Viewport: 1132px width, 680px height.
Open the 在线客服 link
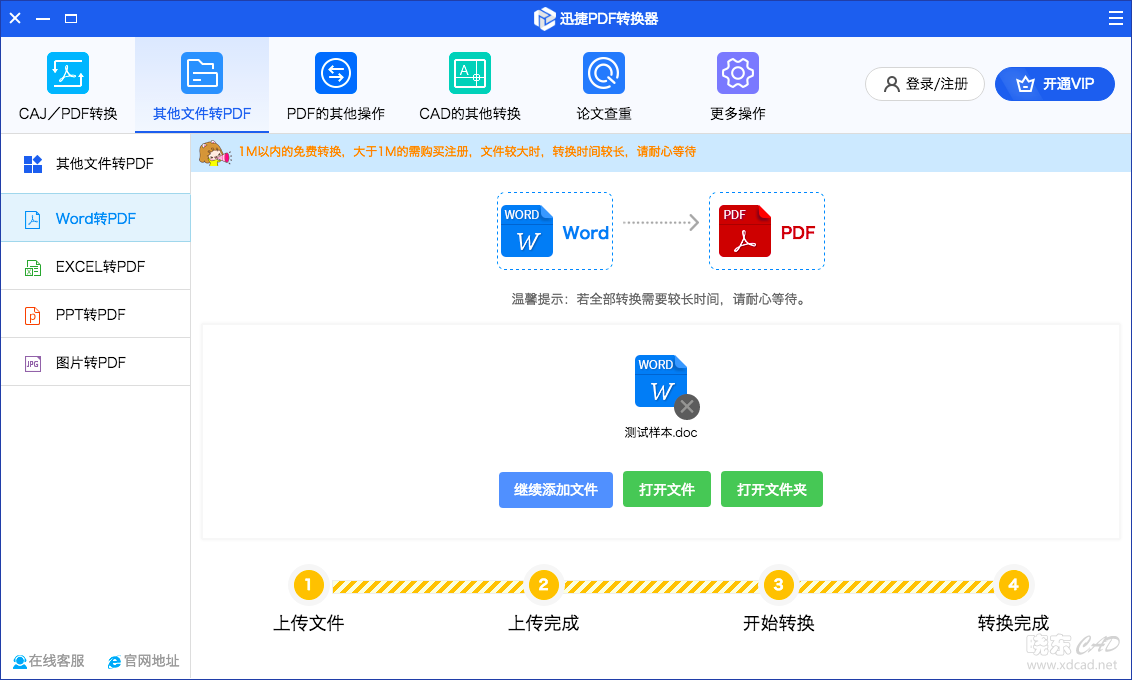49,661
